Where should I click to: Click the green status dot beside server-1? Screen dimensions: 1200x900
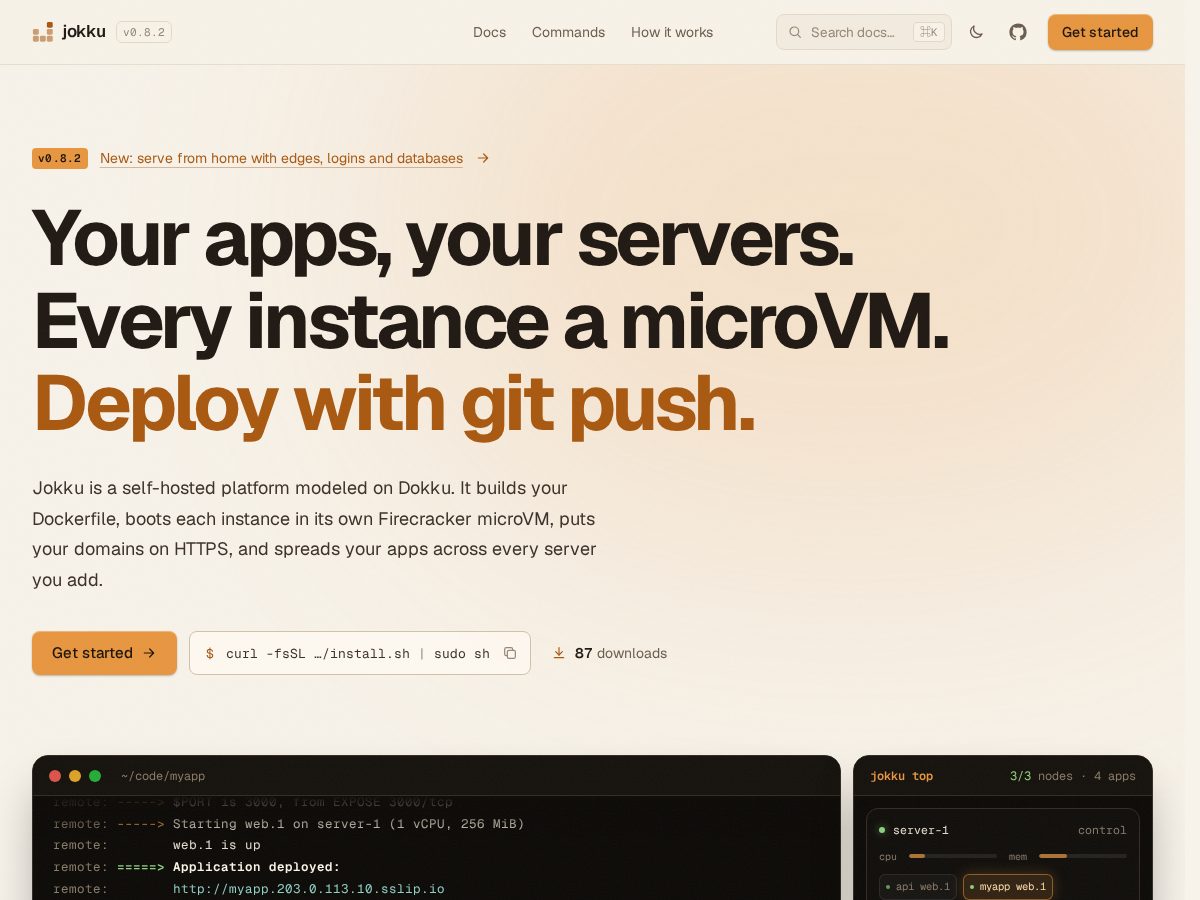882,830
